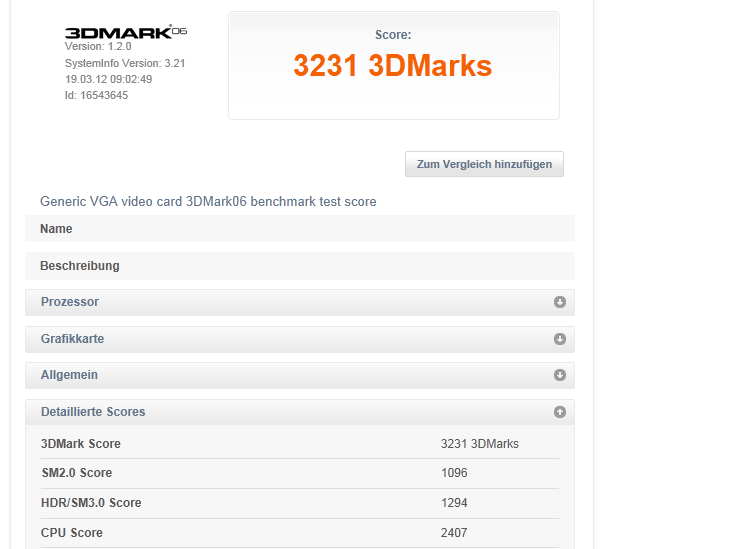Screen dimensions: 743x549
Task: Collapse Detaillierte Scores arrow icon
Action: pyautogui.click(x=560, y=412)
